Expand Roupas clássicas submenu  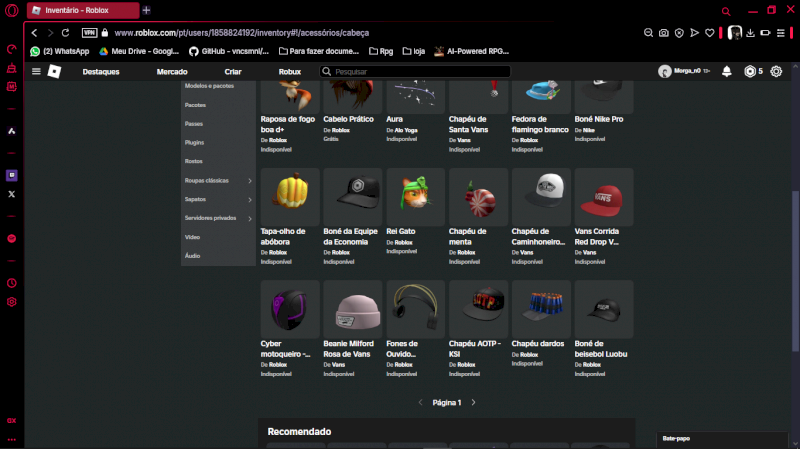click(x=250, y=181)
